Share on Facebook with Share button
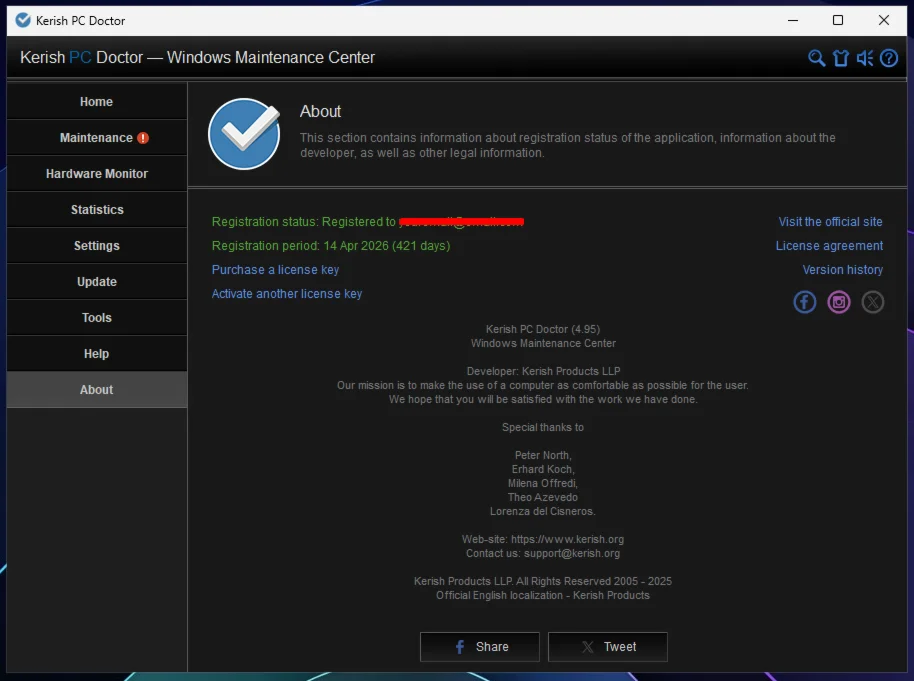The width and height of the screenshot is (914, 681). click(x=480, y=647)
